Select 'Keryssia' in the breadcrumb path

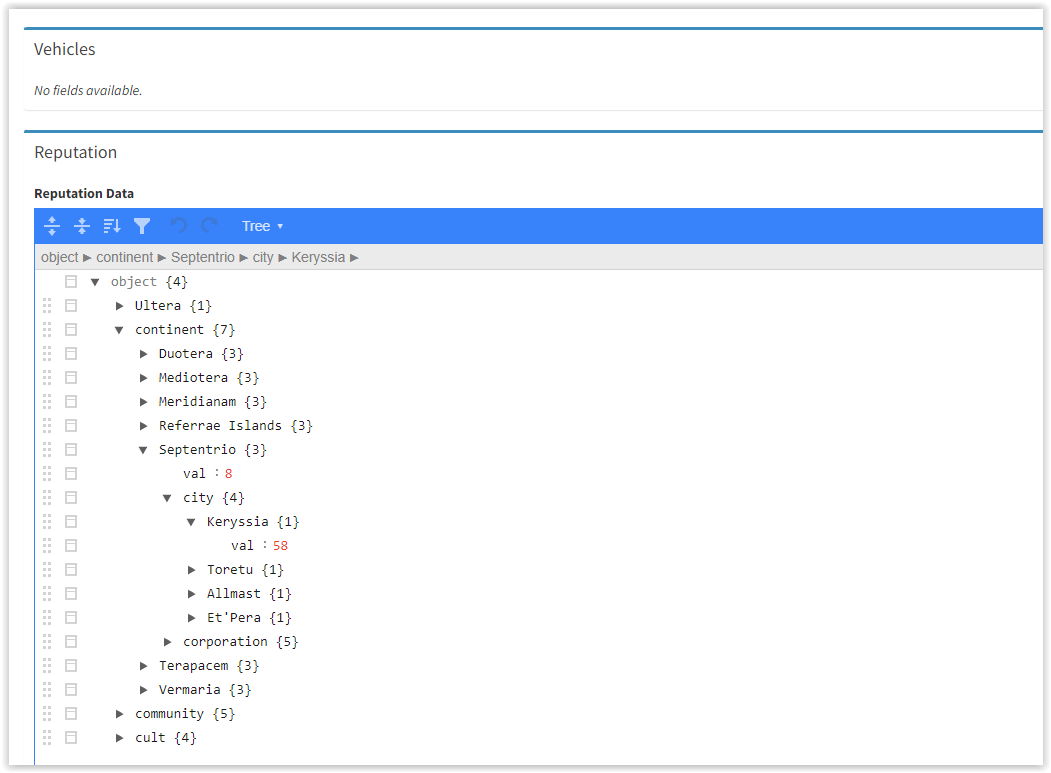point(318,257)
